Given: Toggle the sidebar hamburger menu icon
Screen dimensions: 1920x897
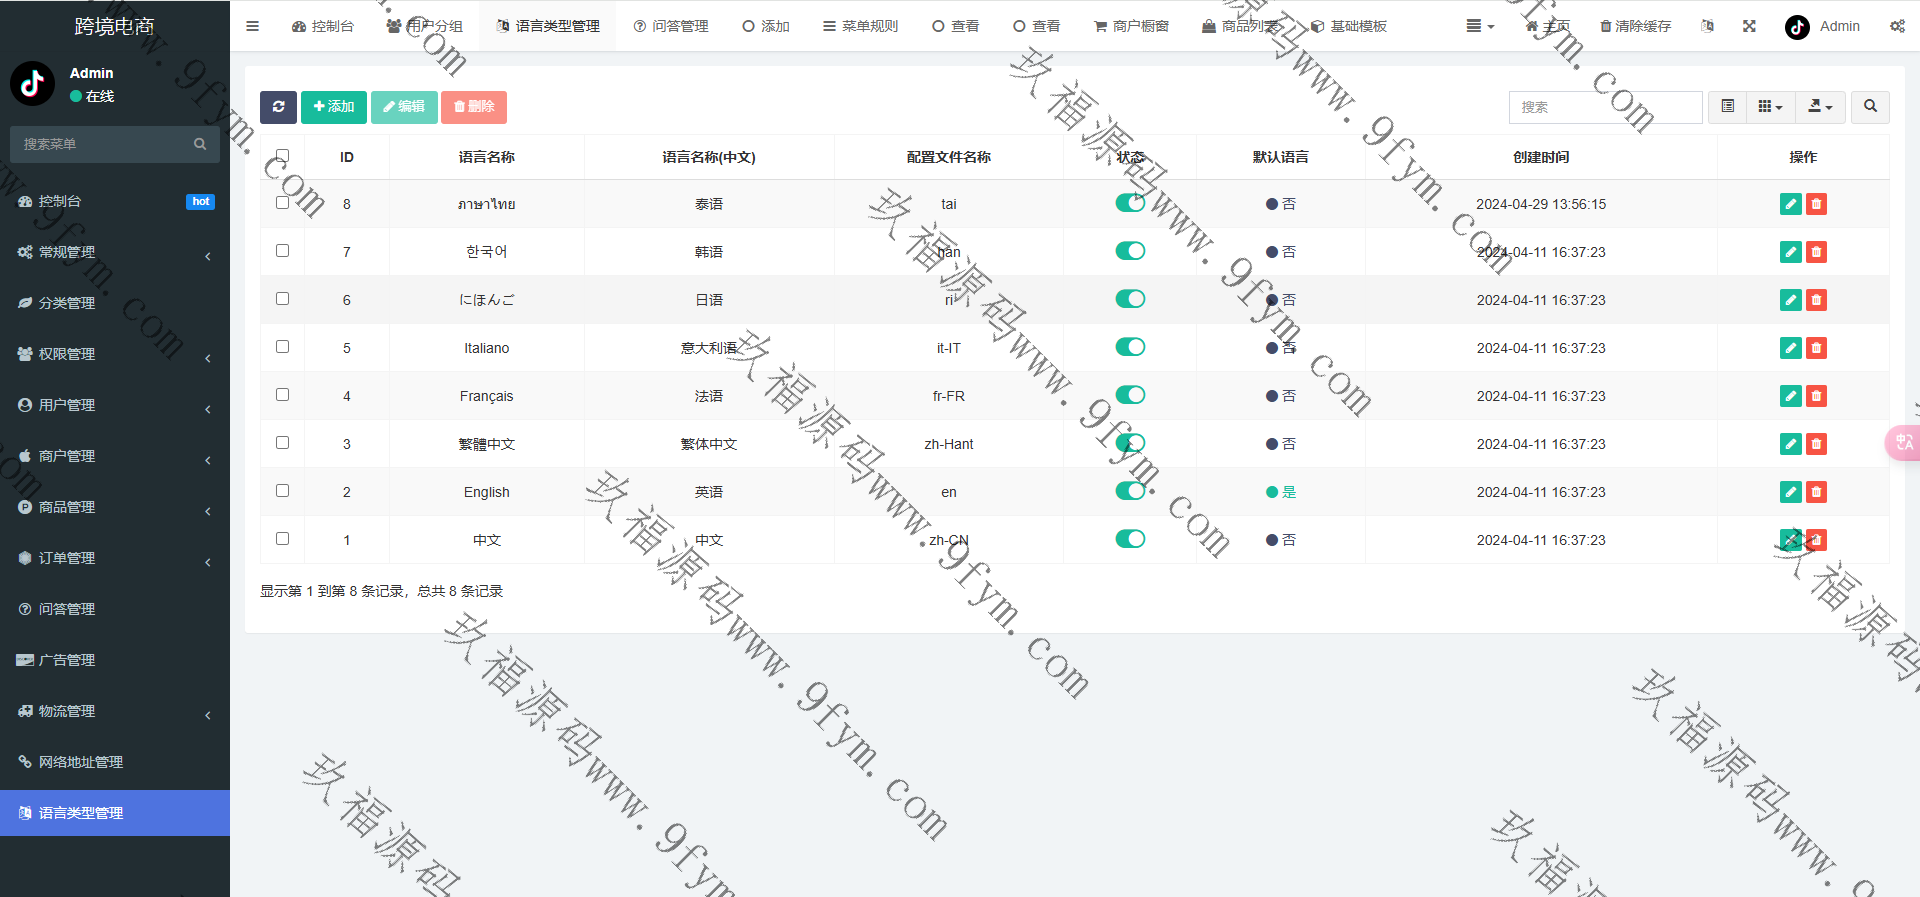Looking at the screenshot, I should (x=252, y=26).
